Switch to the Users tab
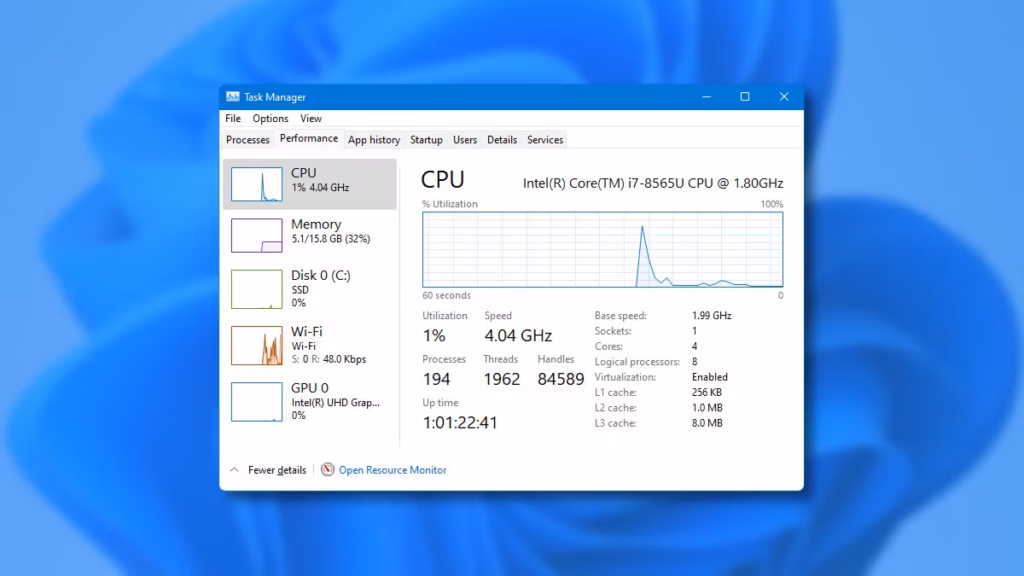The width and height of the screenshot is (1024, 576). point(465,140)
